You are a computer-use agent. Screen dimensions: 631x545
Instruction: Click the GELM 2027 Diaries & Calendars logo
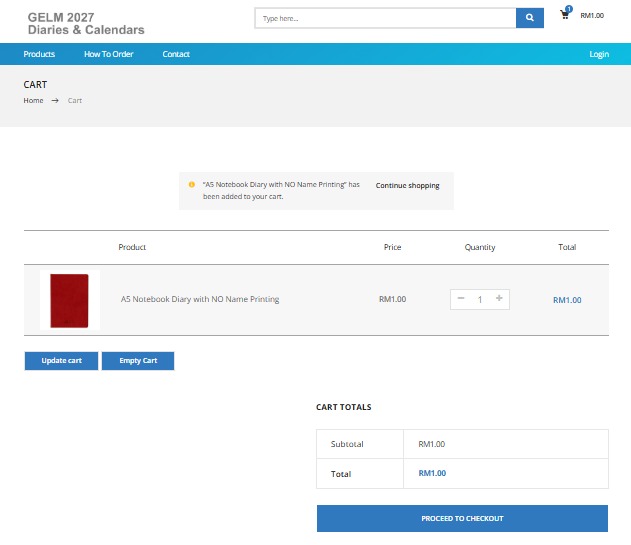tap(86, 23)
